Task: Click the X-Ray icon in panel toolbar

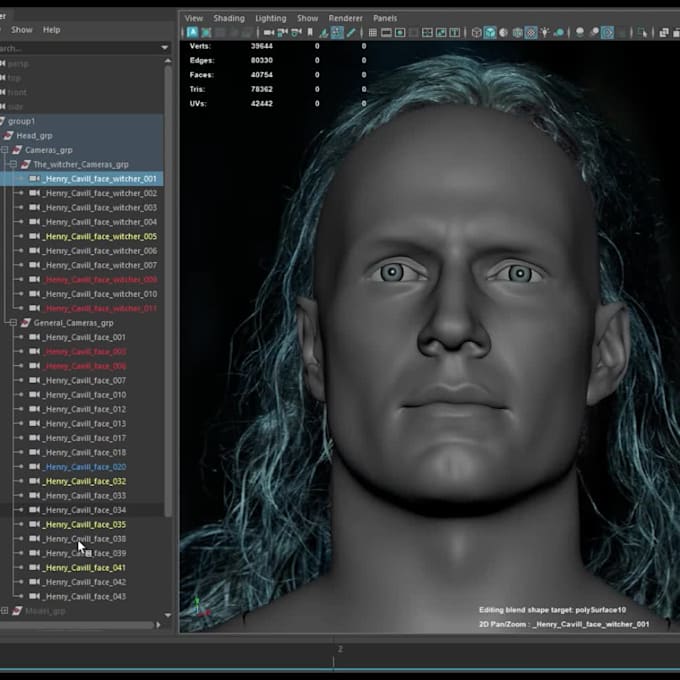Action: click(664, 33)
